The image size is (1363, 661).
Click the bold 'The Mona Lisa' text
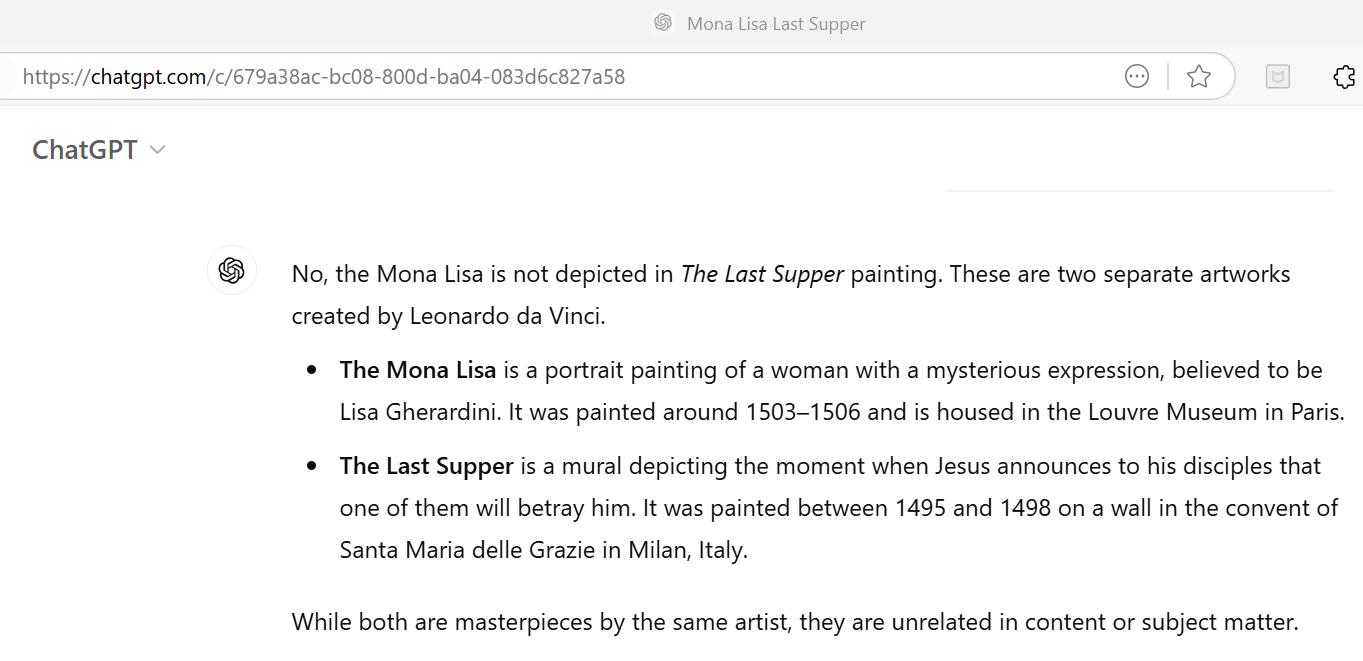point(418,370)
